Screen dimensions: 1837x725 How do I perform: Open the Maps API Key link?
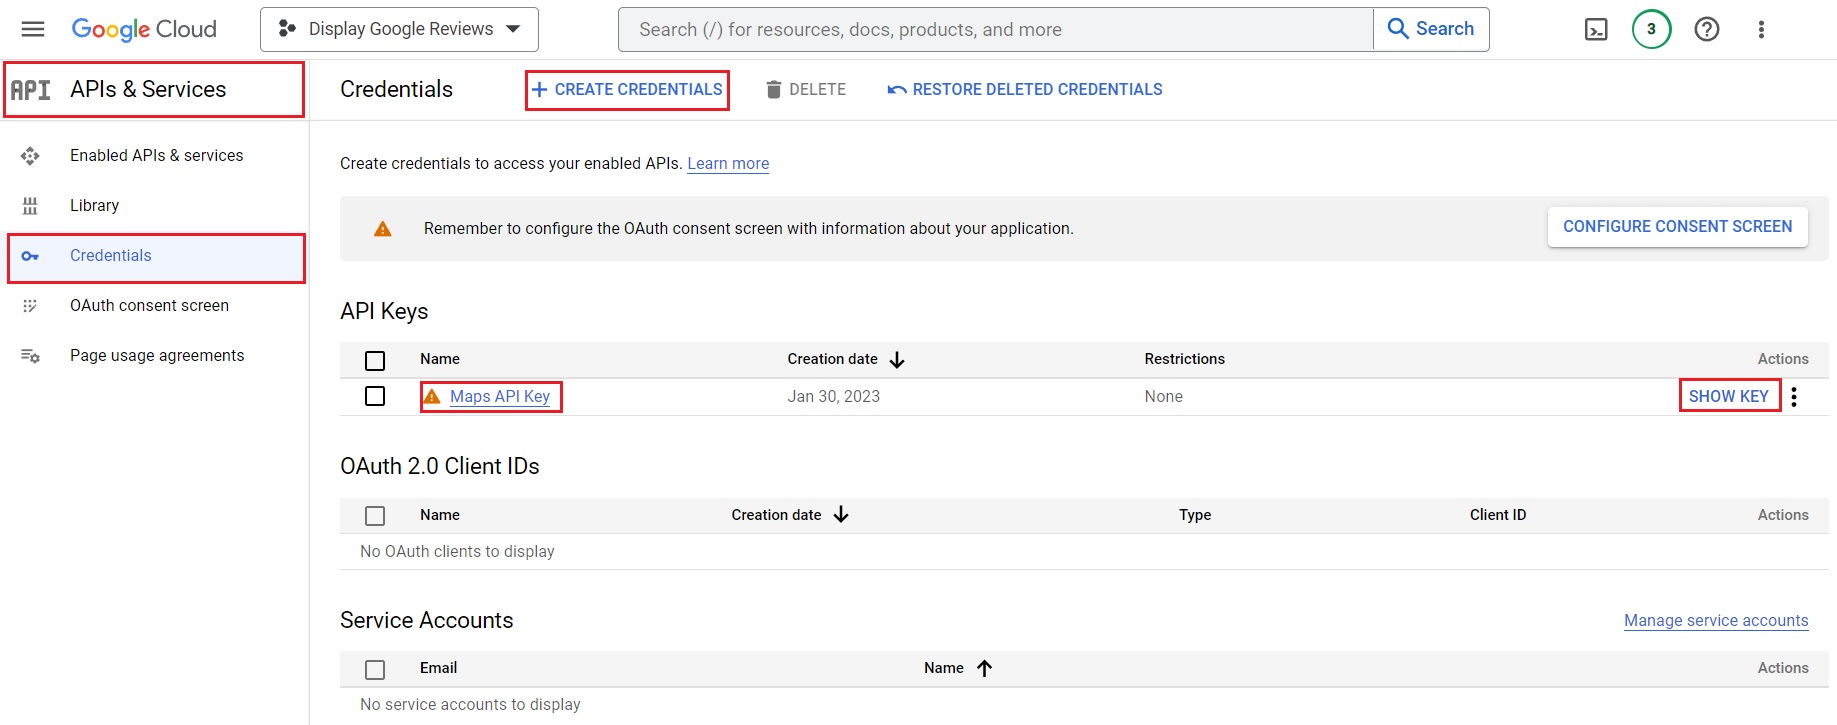point(500,396)
